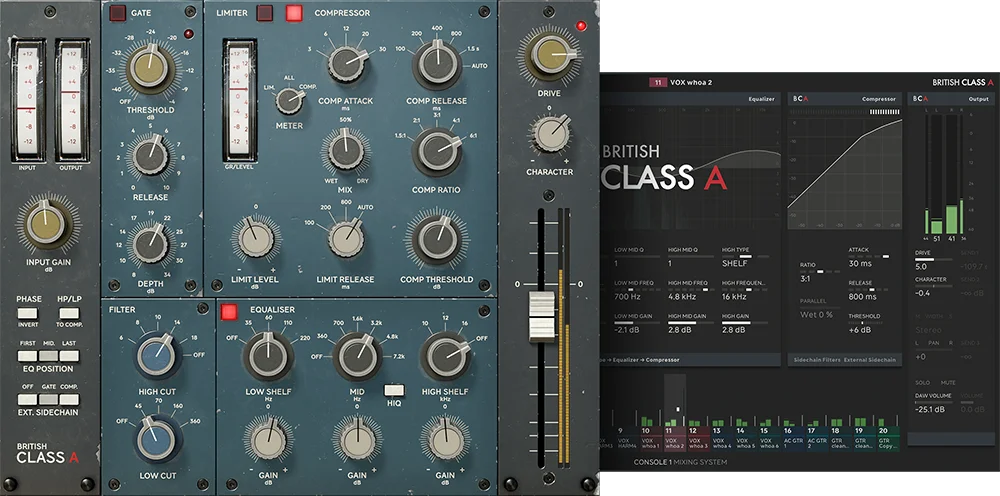The width and height of the screenshot is (1000, 496).
Task: Click the Gain knob under Low Shelf
Action: click(268, 440)
